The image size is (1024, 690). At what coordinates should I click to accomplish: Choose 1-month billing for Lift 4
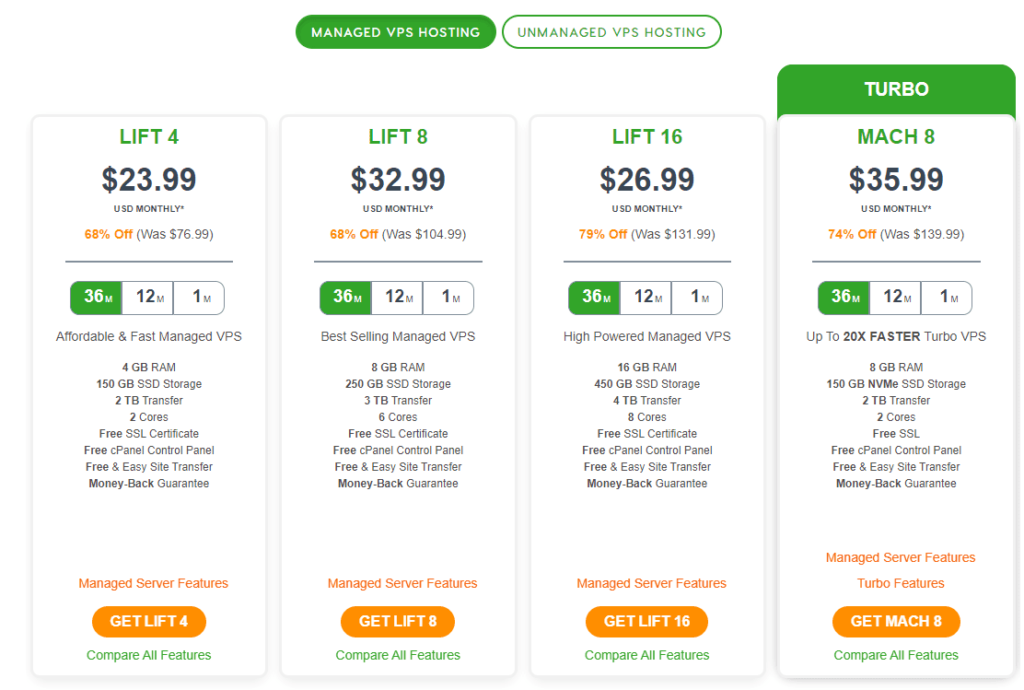(199, 298)
